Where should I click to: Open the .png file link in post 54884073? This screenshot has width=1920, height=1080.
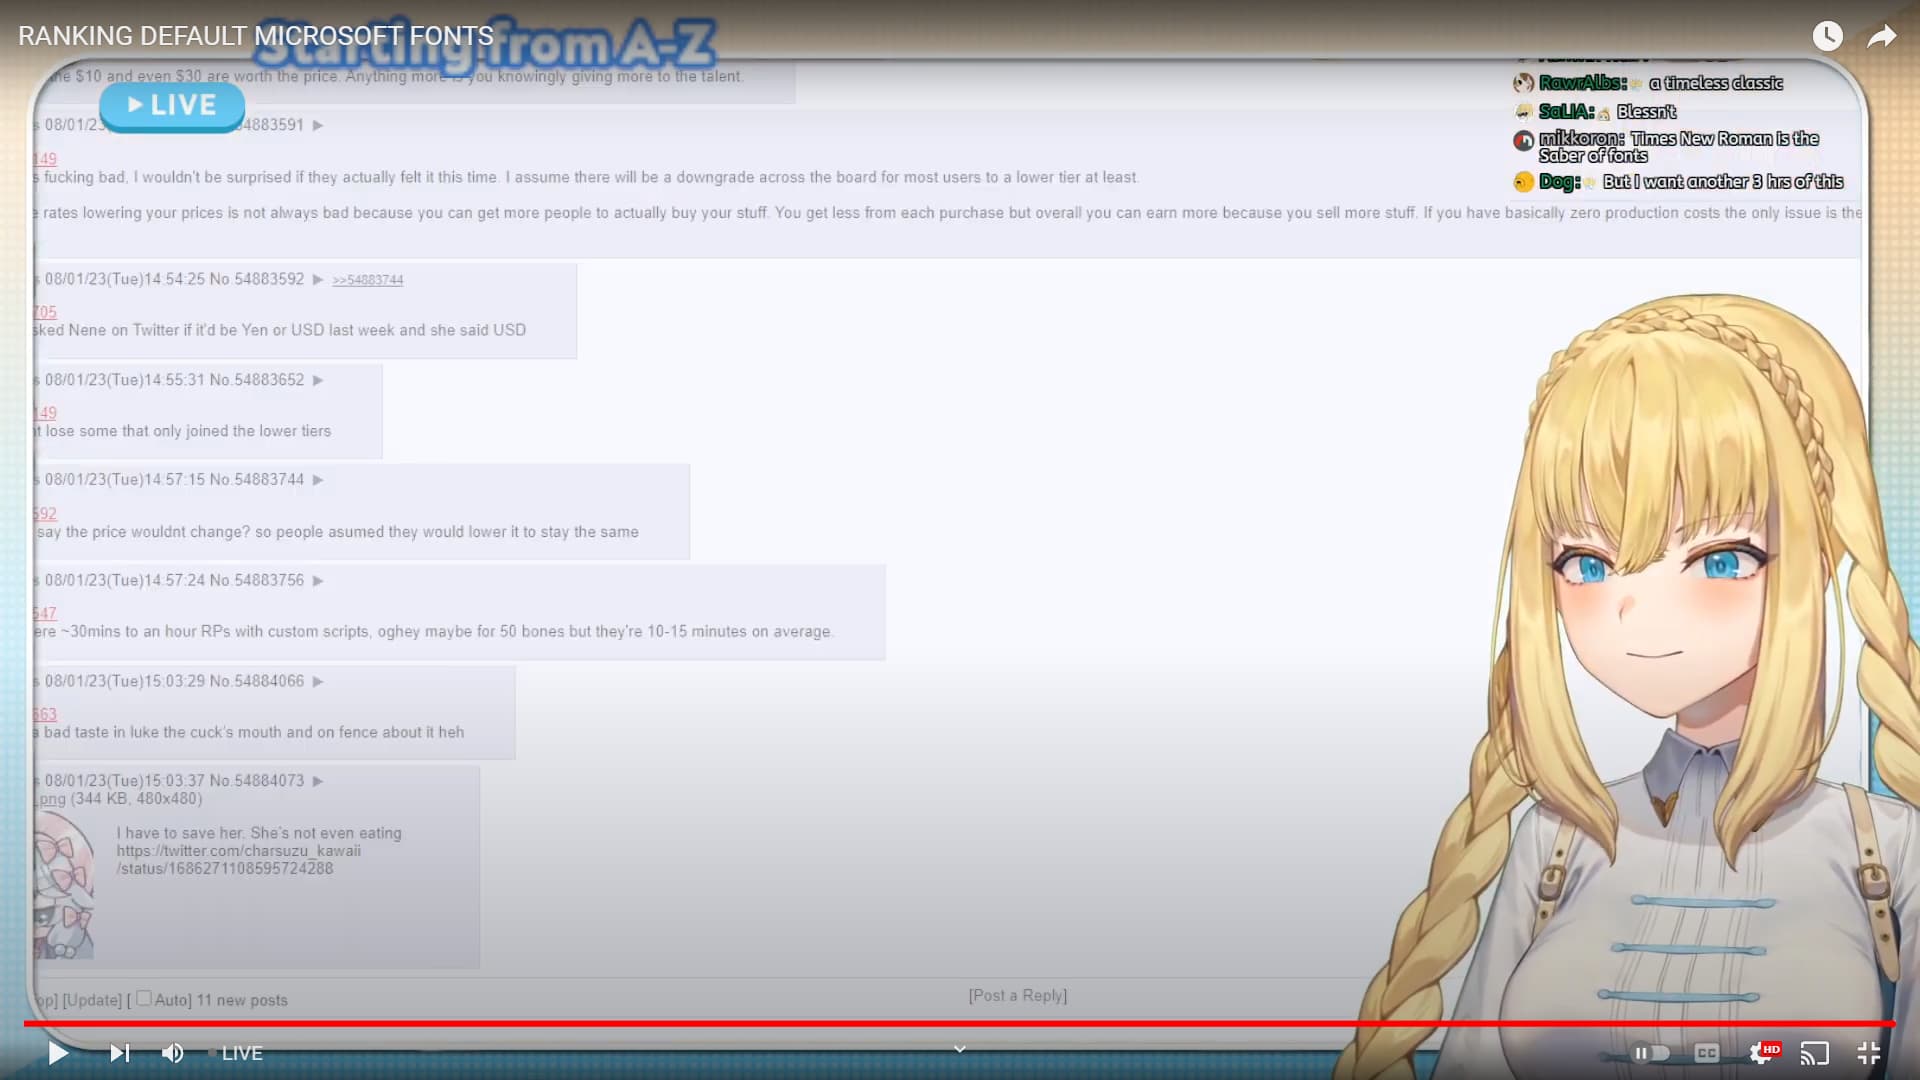[51, 799]
